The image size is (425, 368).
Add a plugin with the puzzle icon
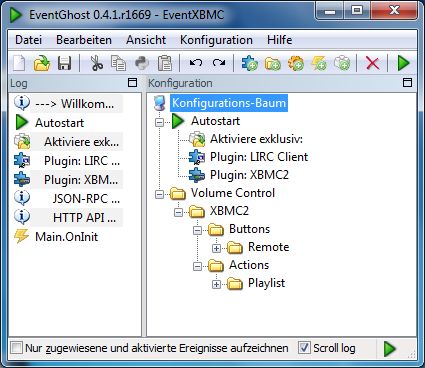point(250,63)
